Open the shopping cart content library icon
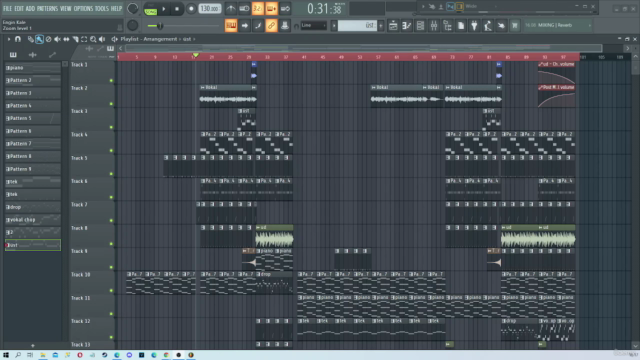 515,26
